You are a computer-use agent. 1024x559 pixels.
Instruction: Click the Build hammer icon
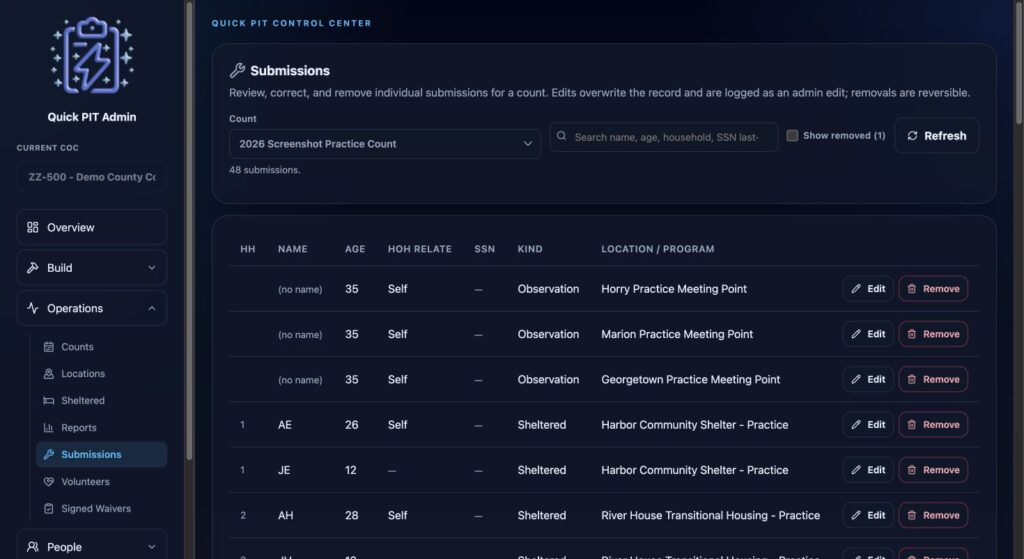click(33, 268)
